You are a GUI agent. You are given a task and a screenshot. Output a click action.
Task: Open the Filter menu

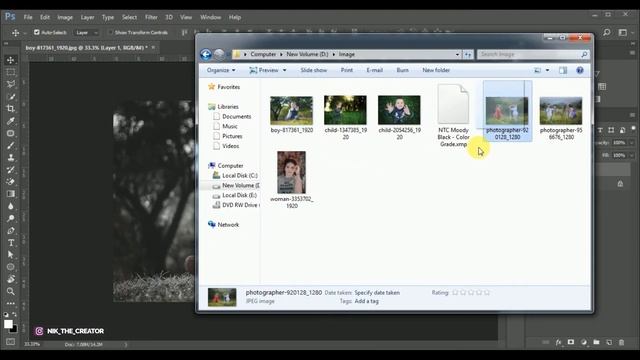click(x=151, y=17)
